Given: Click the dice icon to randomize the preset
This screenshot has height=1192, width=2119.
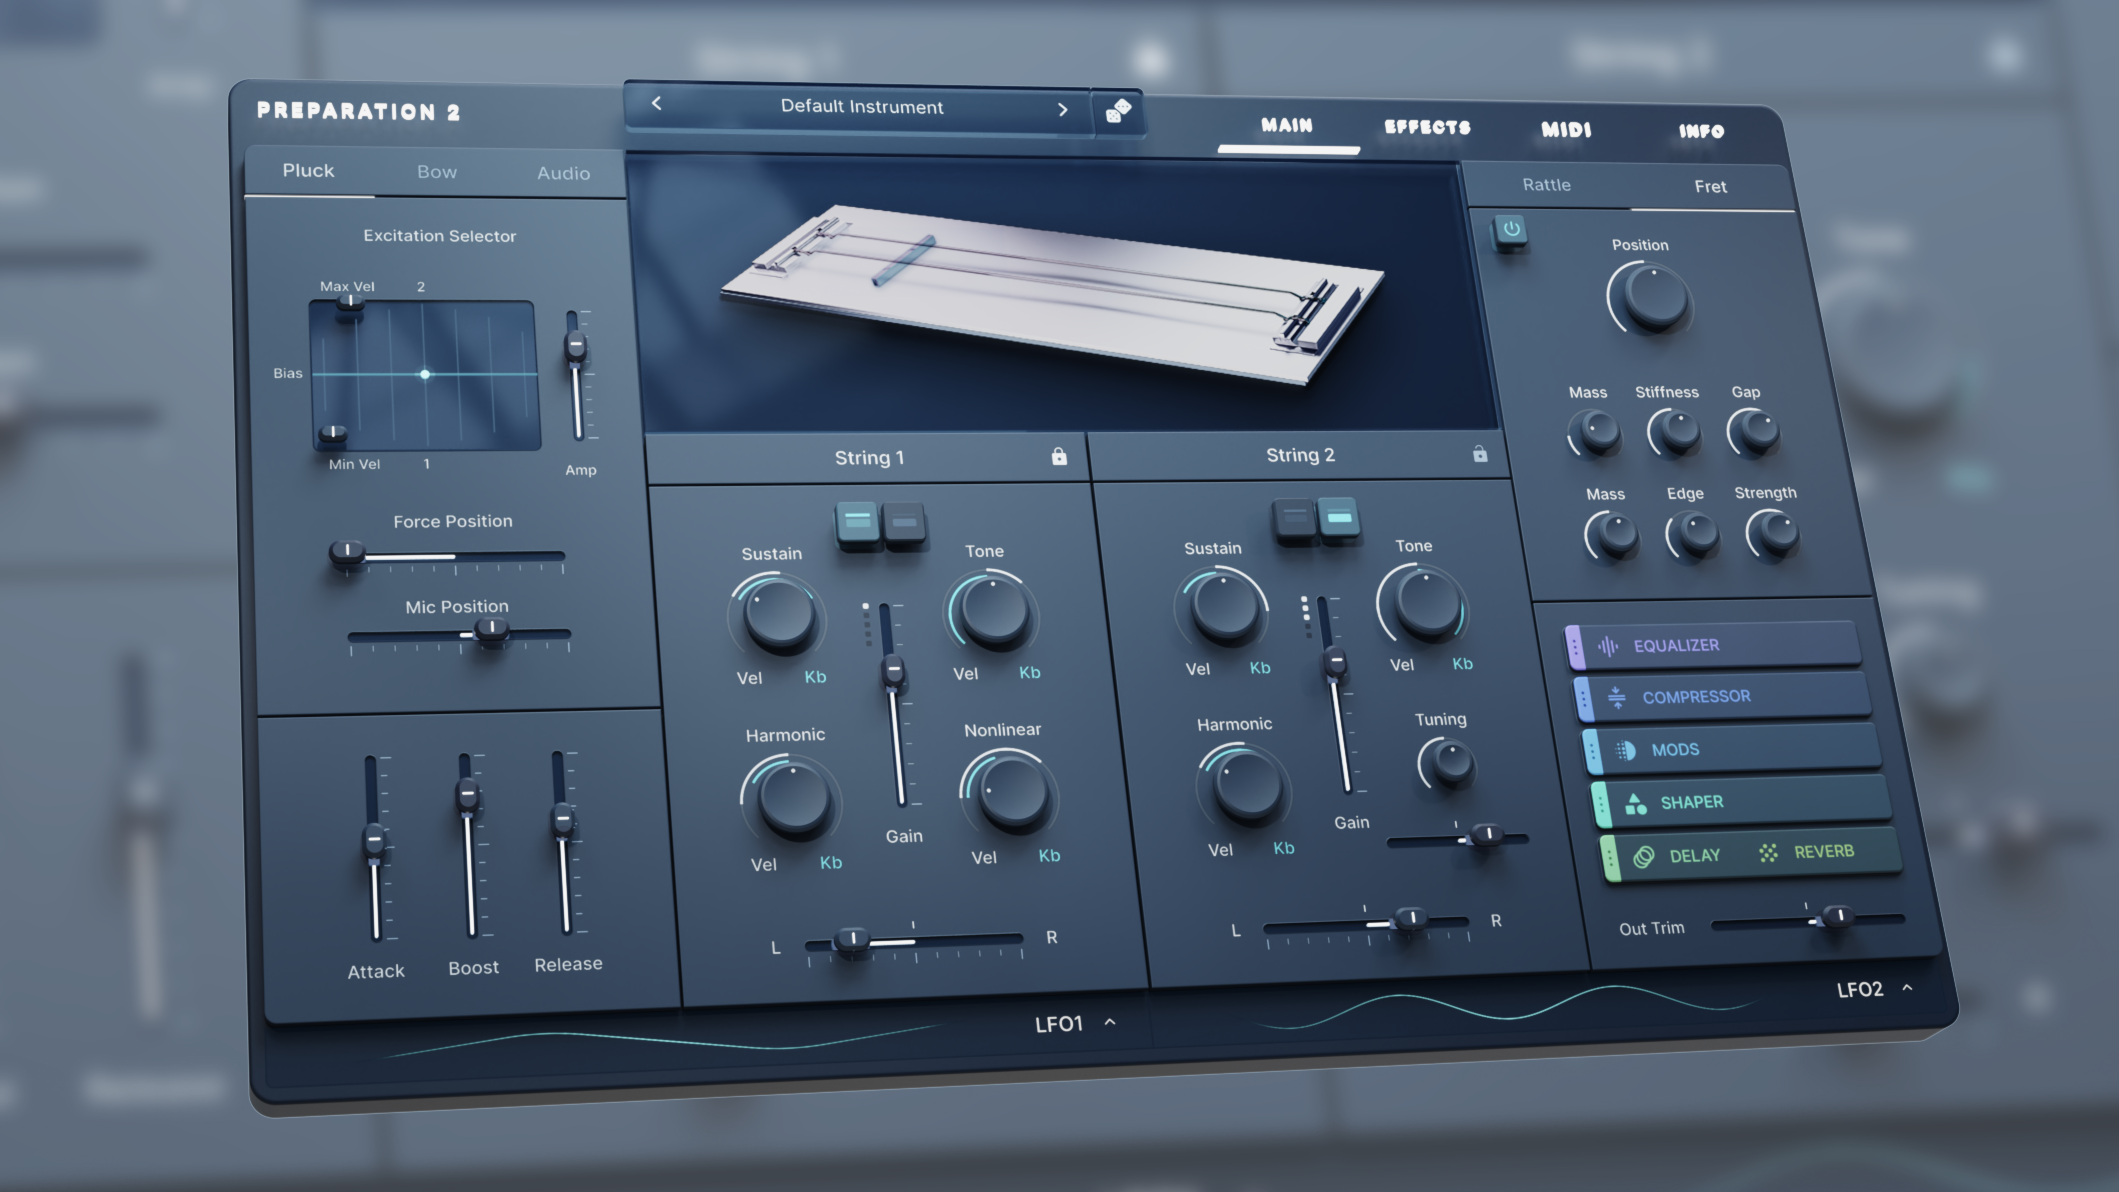Looking at the screenshot, I should (x=1118, y=113).
